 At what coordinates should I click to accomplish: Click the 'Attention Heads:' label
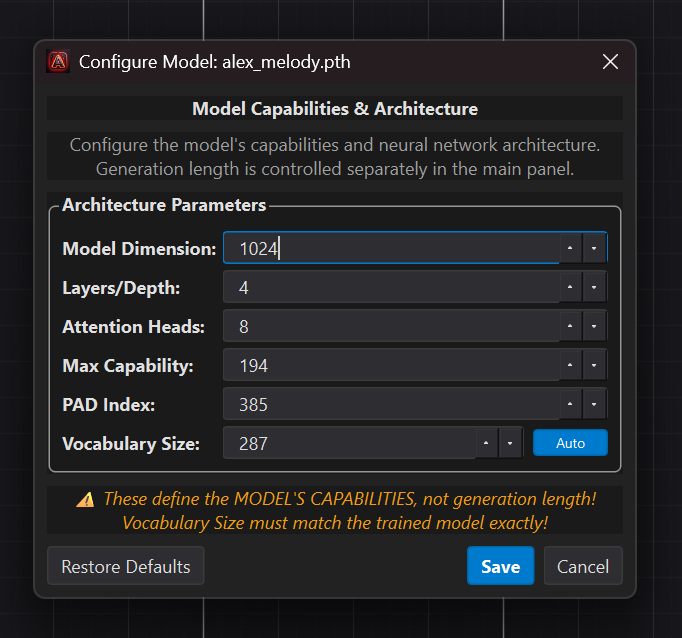pos(134,327)
